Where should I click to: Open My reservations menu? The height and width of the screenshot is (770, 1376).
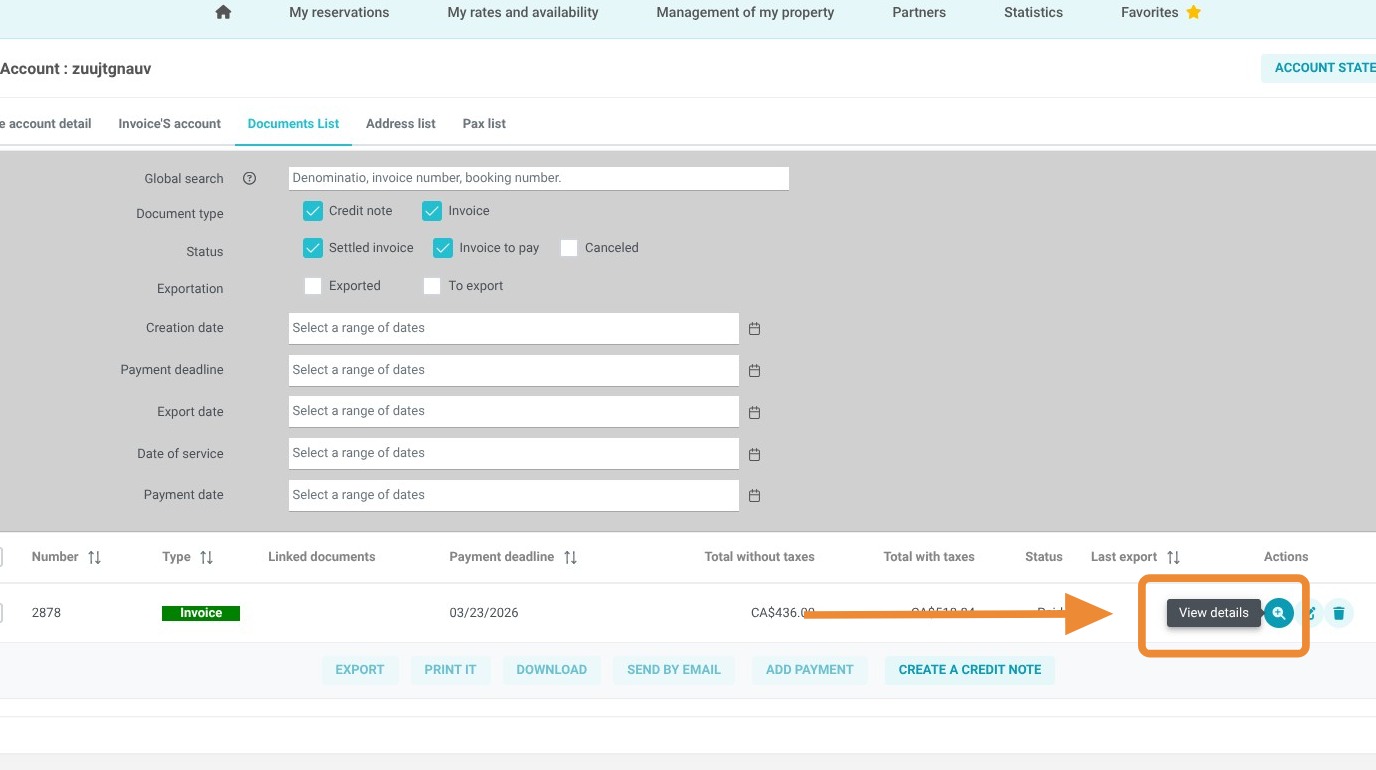pos(339,12)
